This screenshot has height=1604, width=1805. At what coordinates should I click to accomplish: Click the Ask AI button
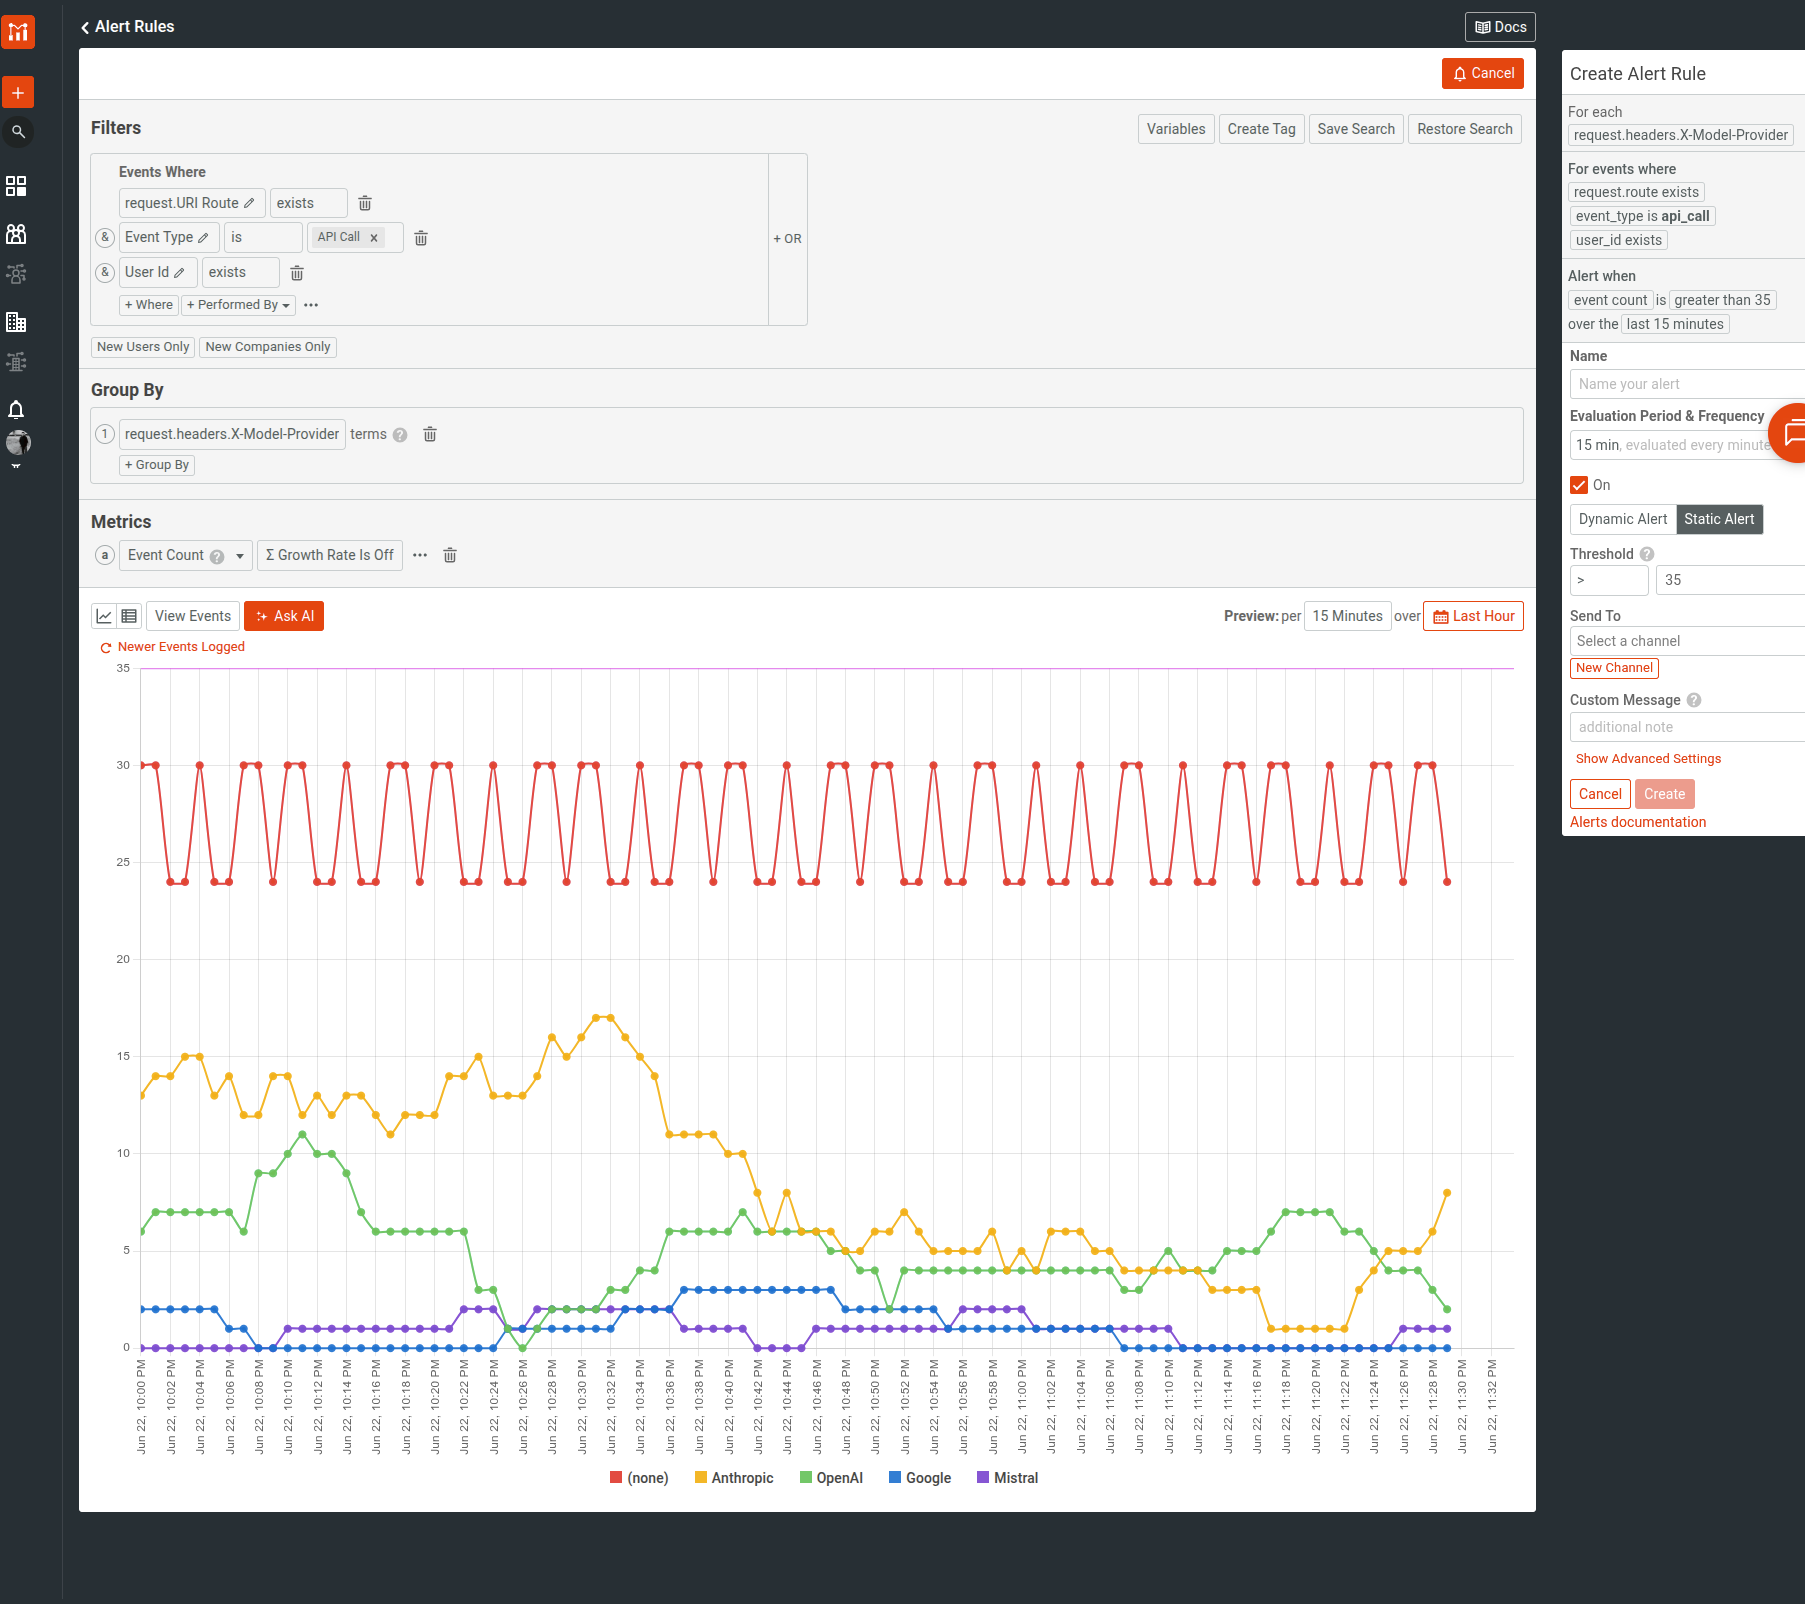pos(284,616)
